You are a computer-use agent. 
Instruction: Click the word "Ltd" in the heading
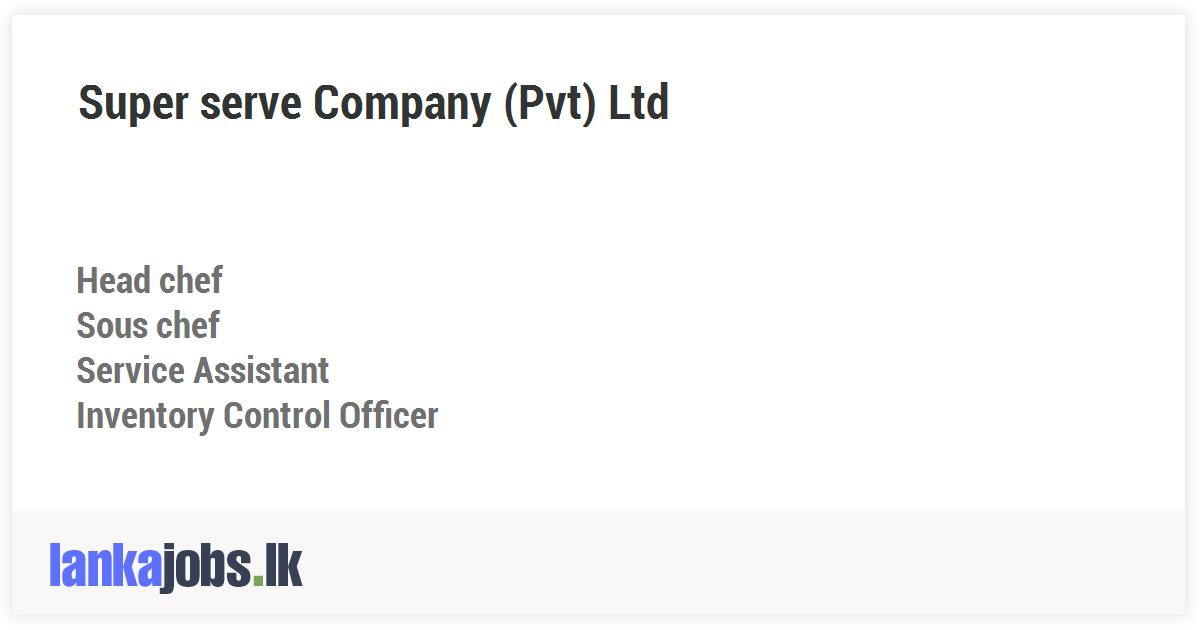pyautogui.click(x=639, y=103)
